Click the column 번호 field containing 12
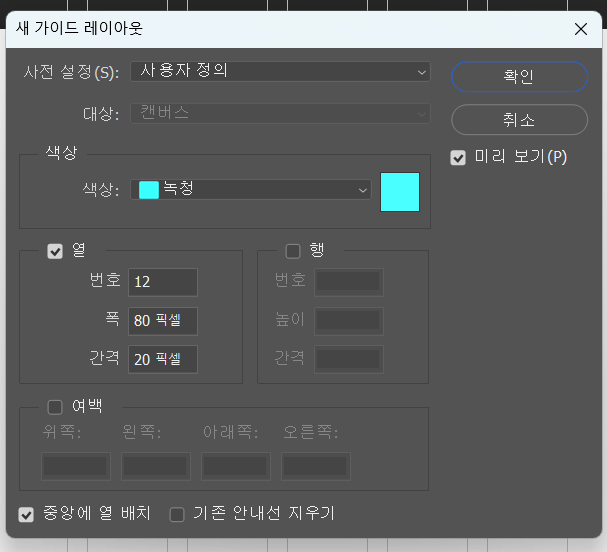The height and width of the screenshot is (552, 607). pos(163,282)
